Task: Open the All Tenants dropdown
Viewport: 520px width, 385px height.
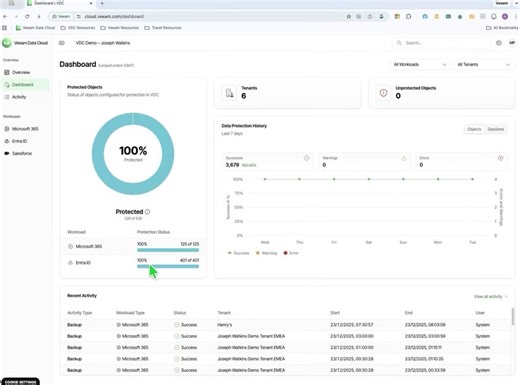Action: pos(484,64)
